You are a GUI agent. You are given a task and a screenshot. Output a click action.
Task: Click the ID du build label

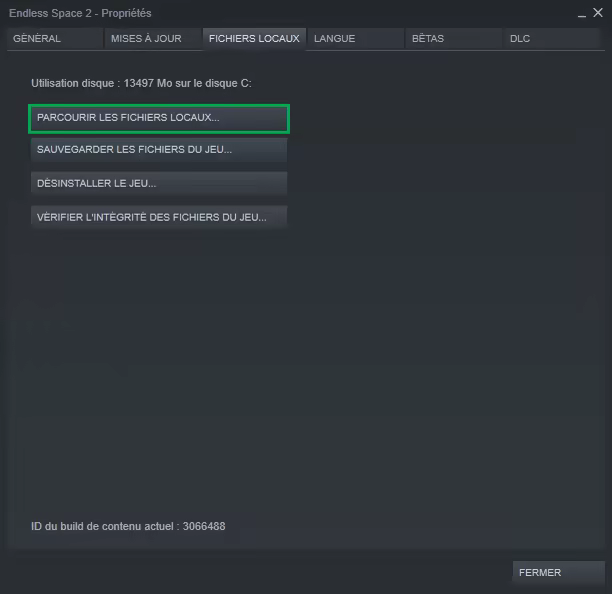pos(105,526)
